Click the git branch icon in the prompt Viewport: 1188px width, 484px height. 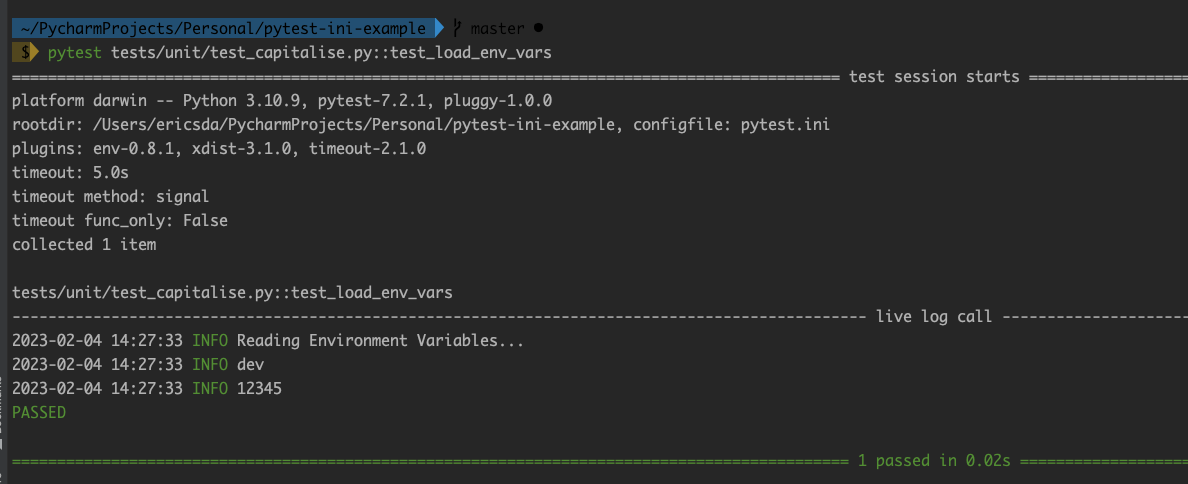coord(457,28)
